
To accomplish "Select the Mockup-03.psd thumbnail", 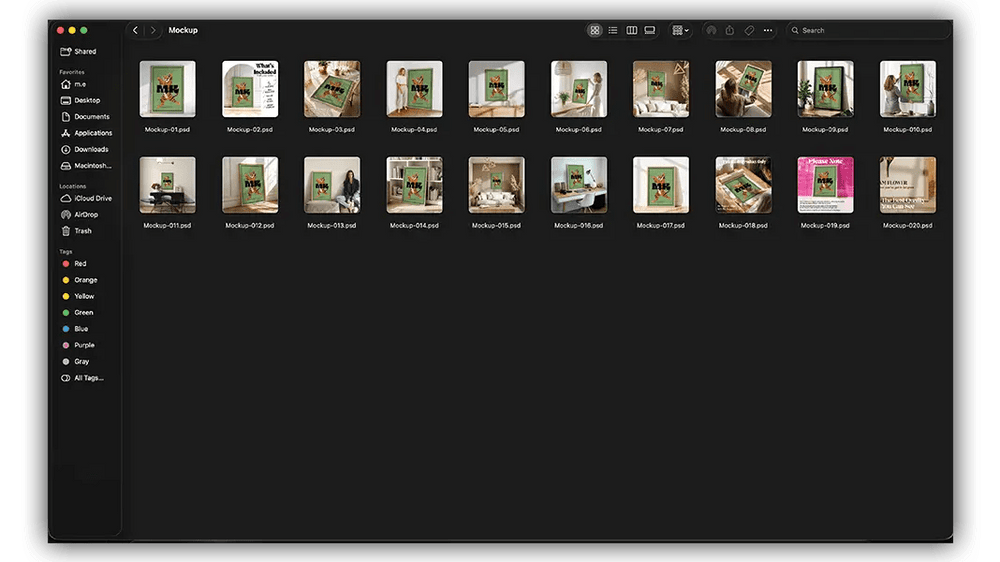I will 332,89.
